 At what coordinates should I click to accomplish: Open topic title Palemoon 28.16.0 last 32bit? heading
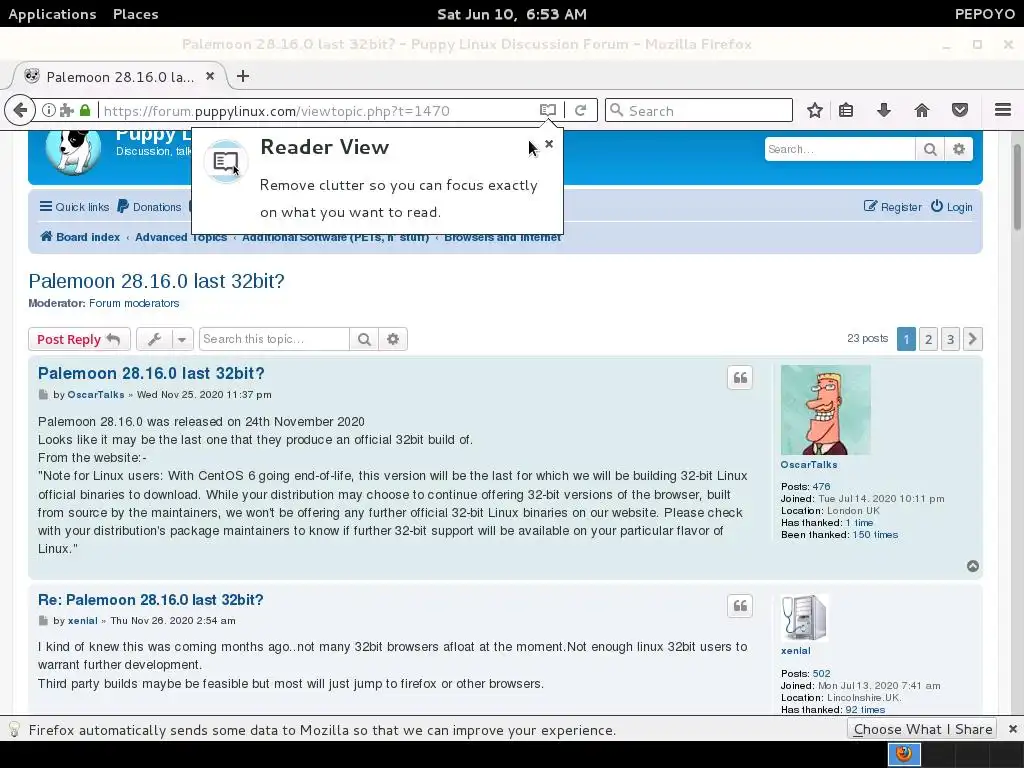(157, 281)
